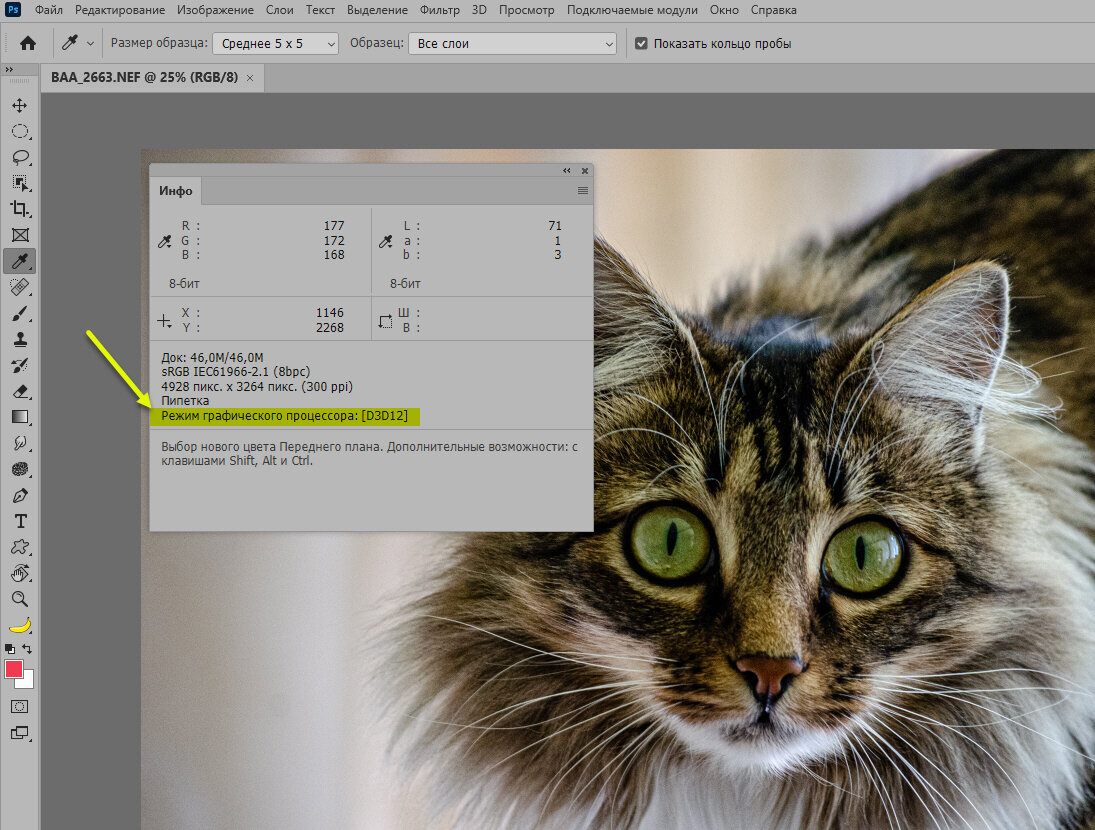Screen dimensions: 1095x830
Task: Collapse the Инфо panel to icons
Action: 566,170
